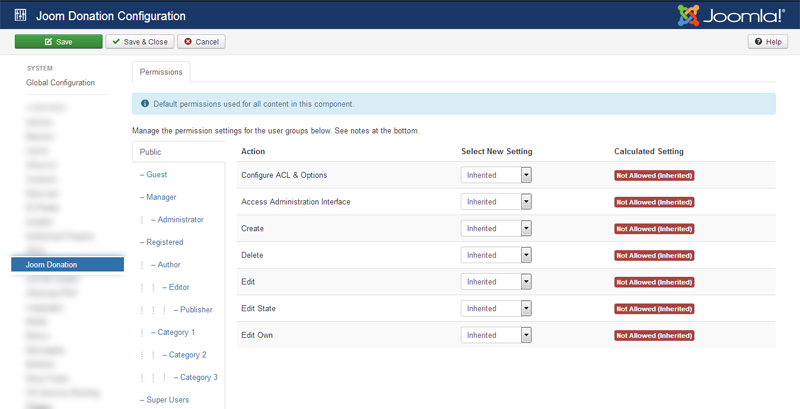This screenshot has width=800, height=409.
Task: Cancel the configuration changes
Action: coord(201,41)
